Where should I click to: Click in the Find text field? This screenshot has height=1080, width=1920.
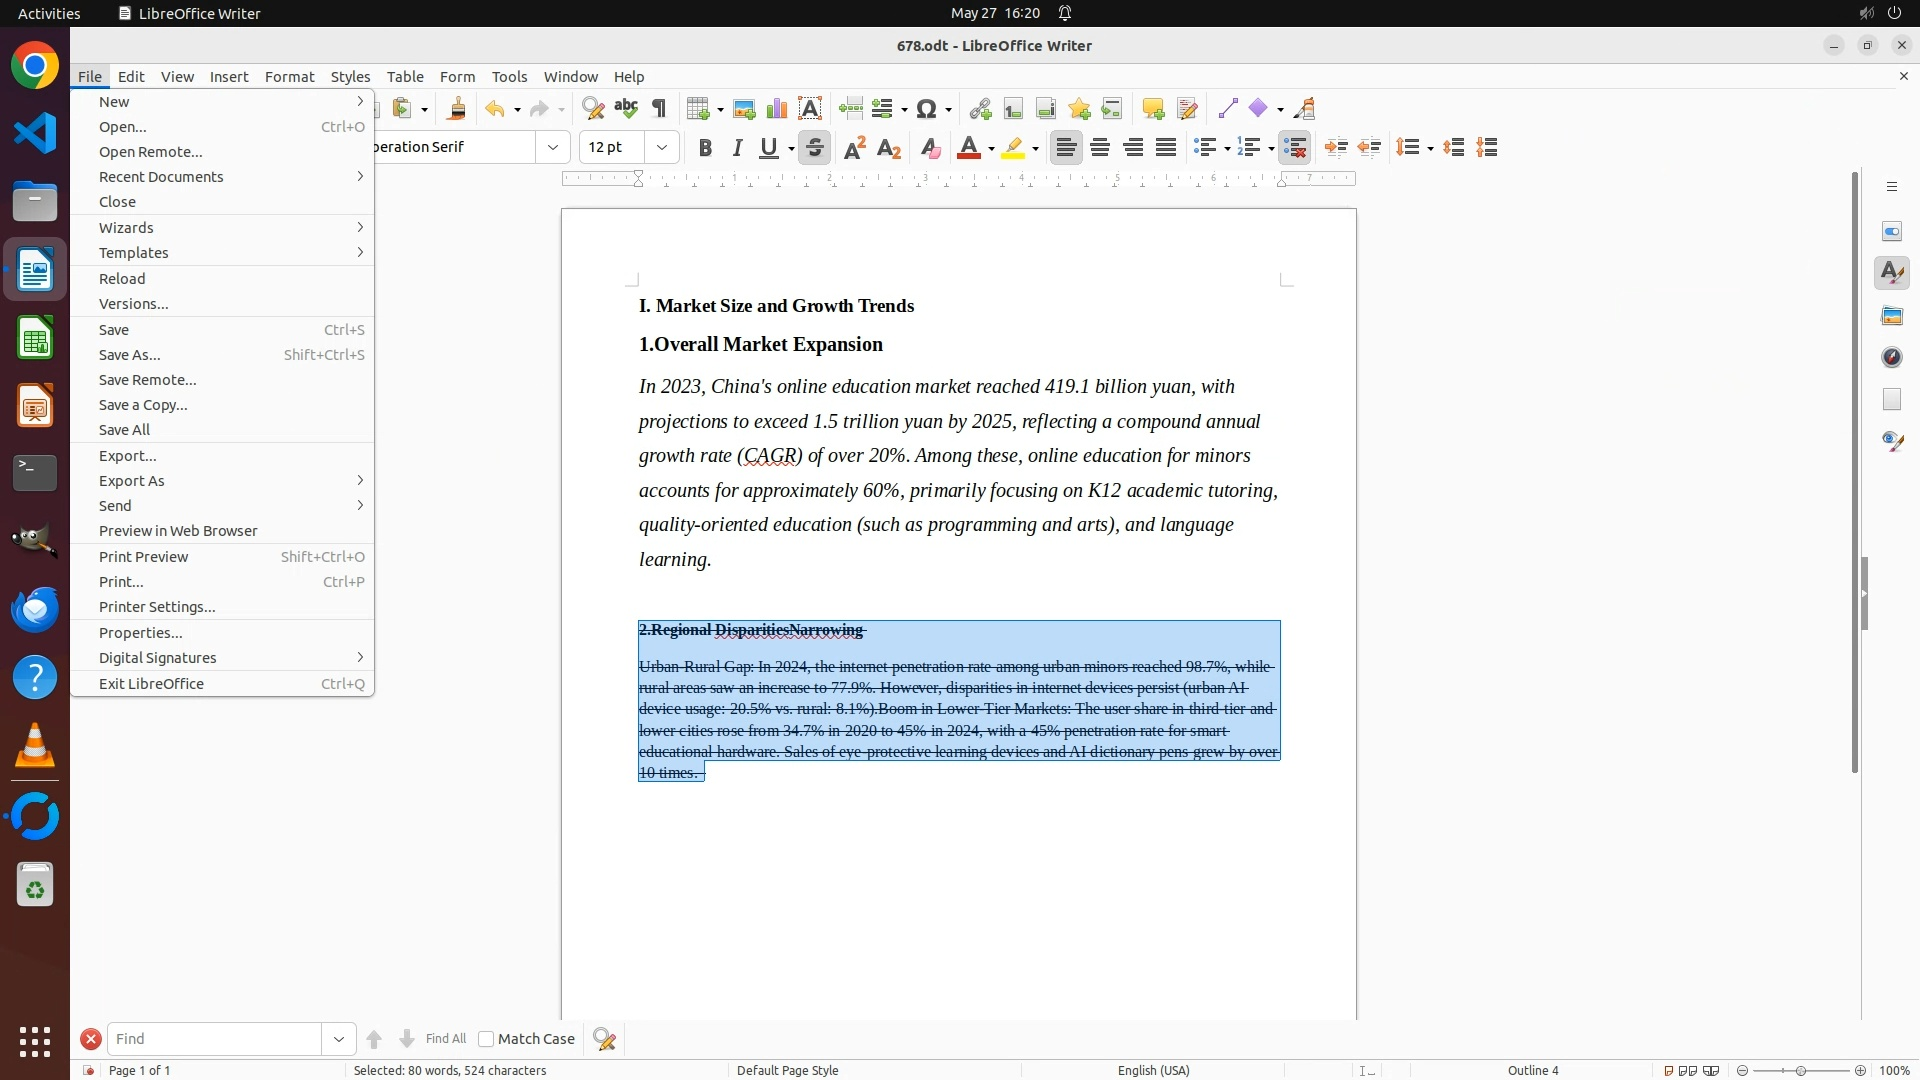(214, 1039)
